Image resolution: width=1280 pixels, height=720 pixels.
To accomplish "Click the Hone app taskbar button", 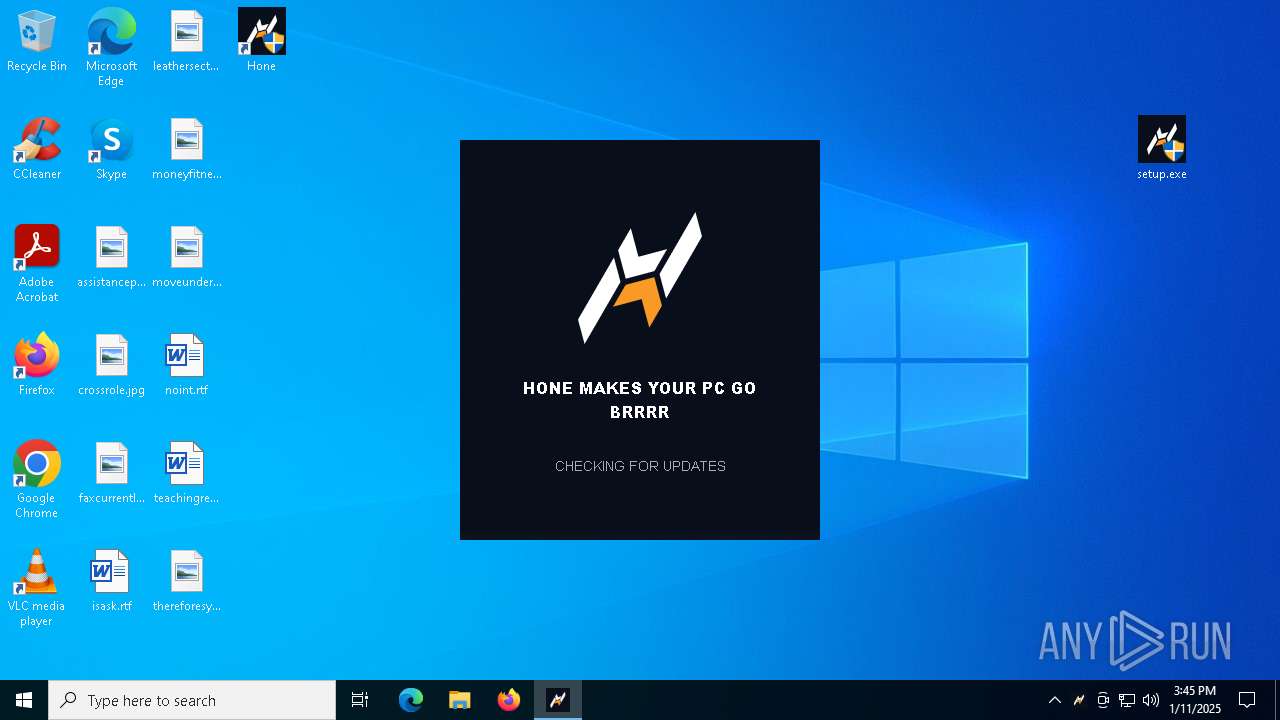I will (558, 700).
